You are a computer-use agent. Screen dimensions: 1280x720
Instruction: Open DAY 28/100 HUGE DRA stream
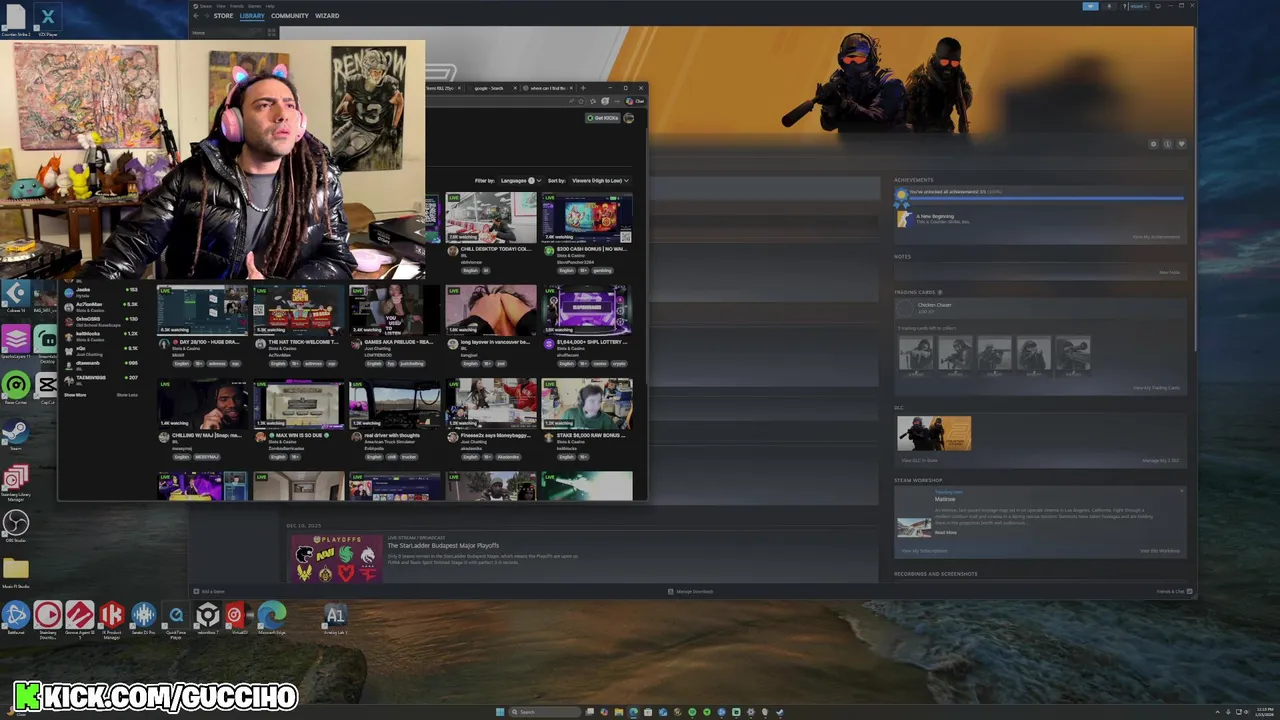202,311
